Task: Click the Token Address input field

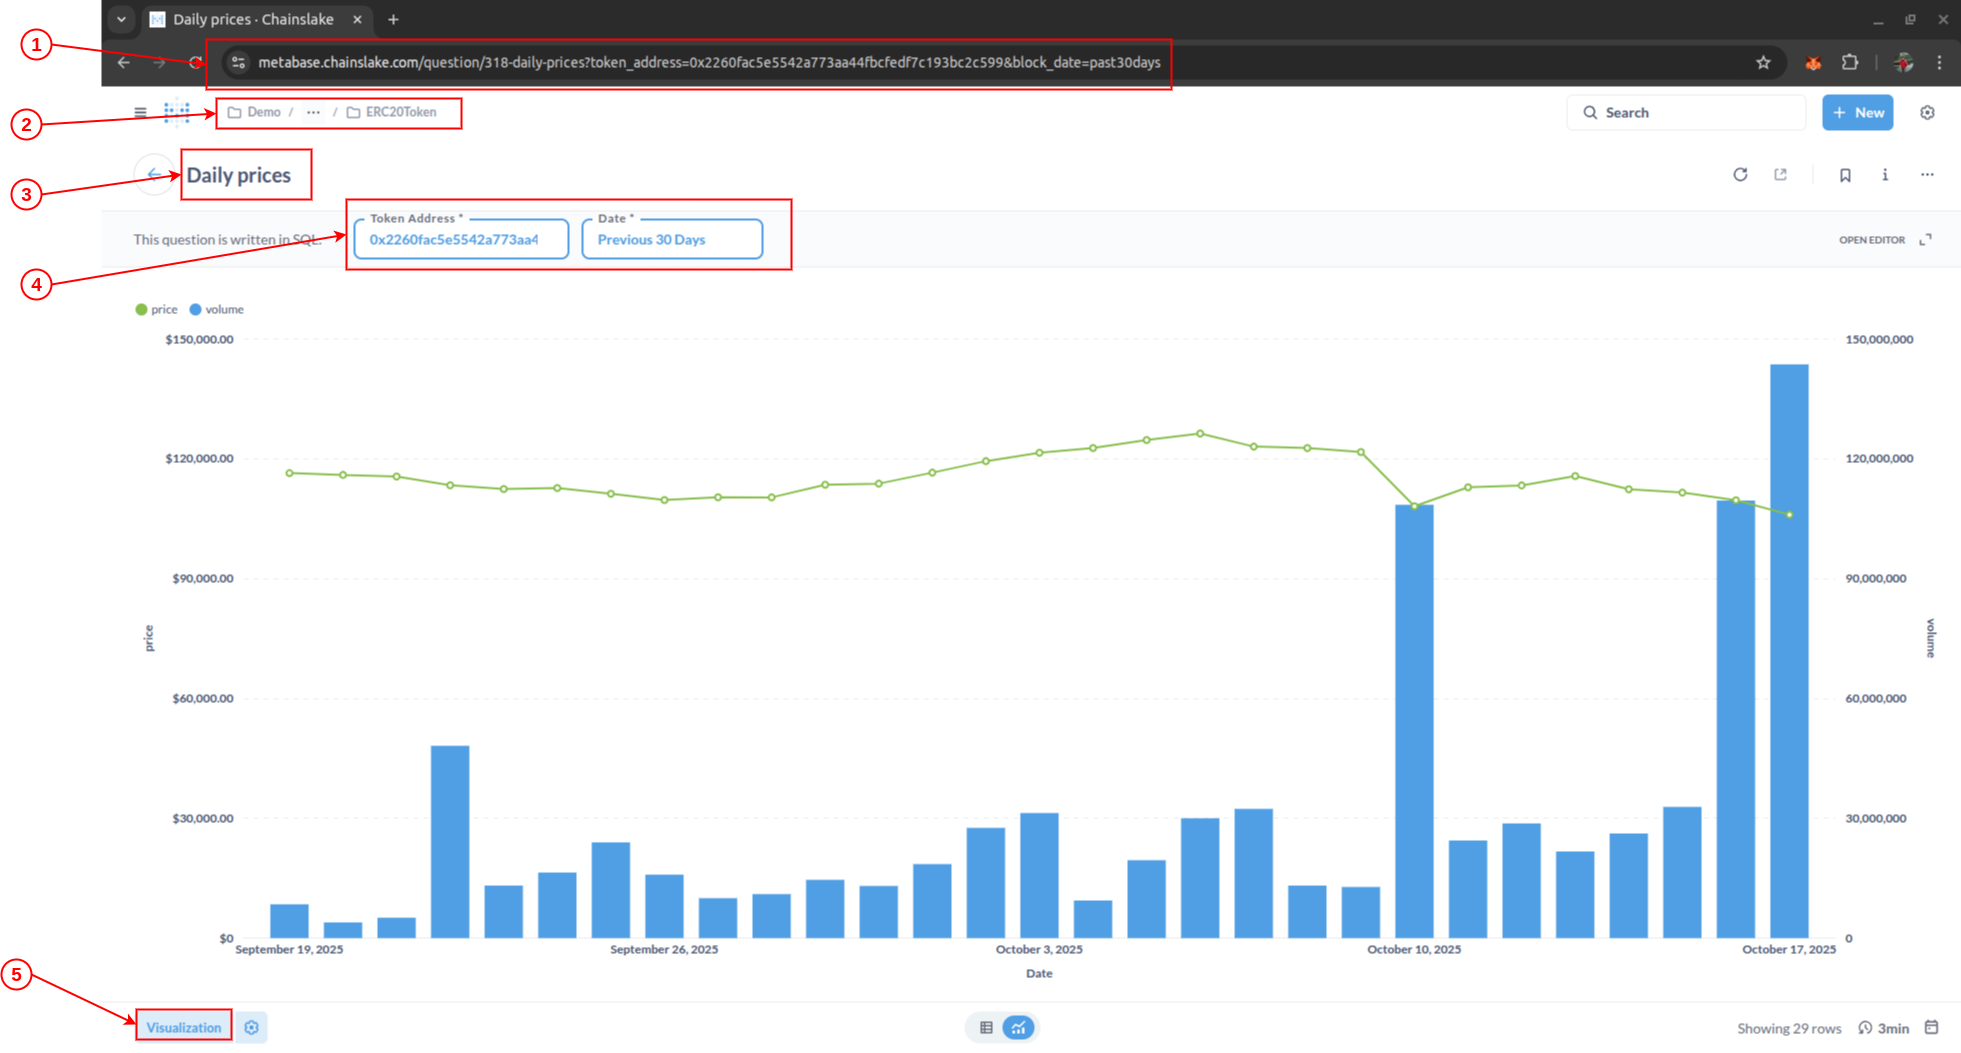Action: tap(460, 240)
